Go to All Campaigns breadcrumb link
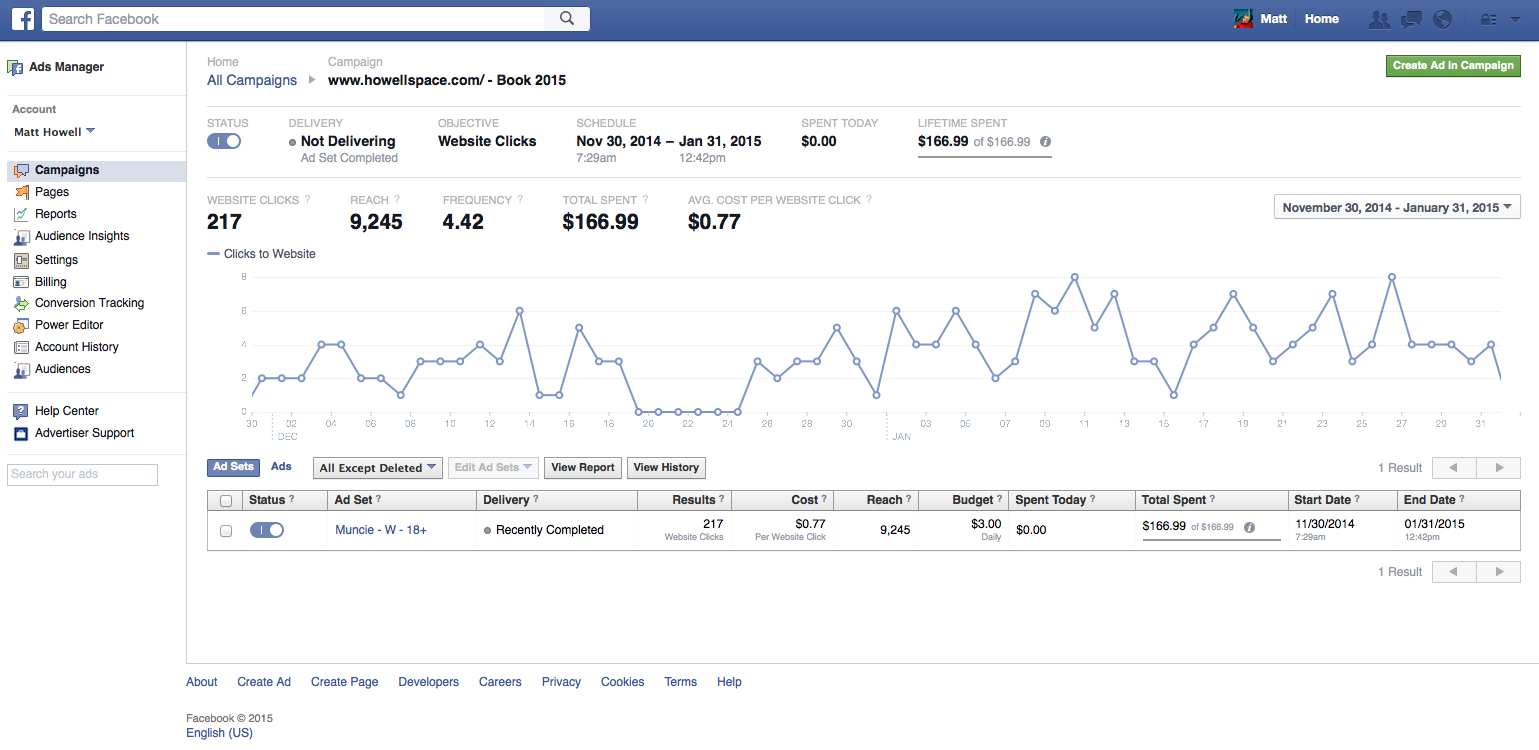Viewport: 1539px width, 750px height. 252,80
